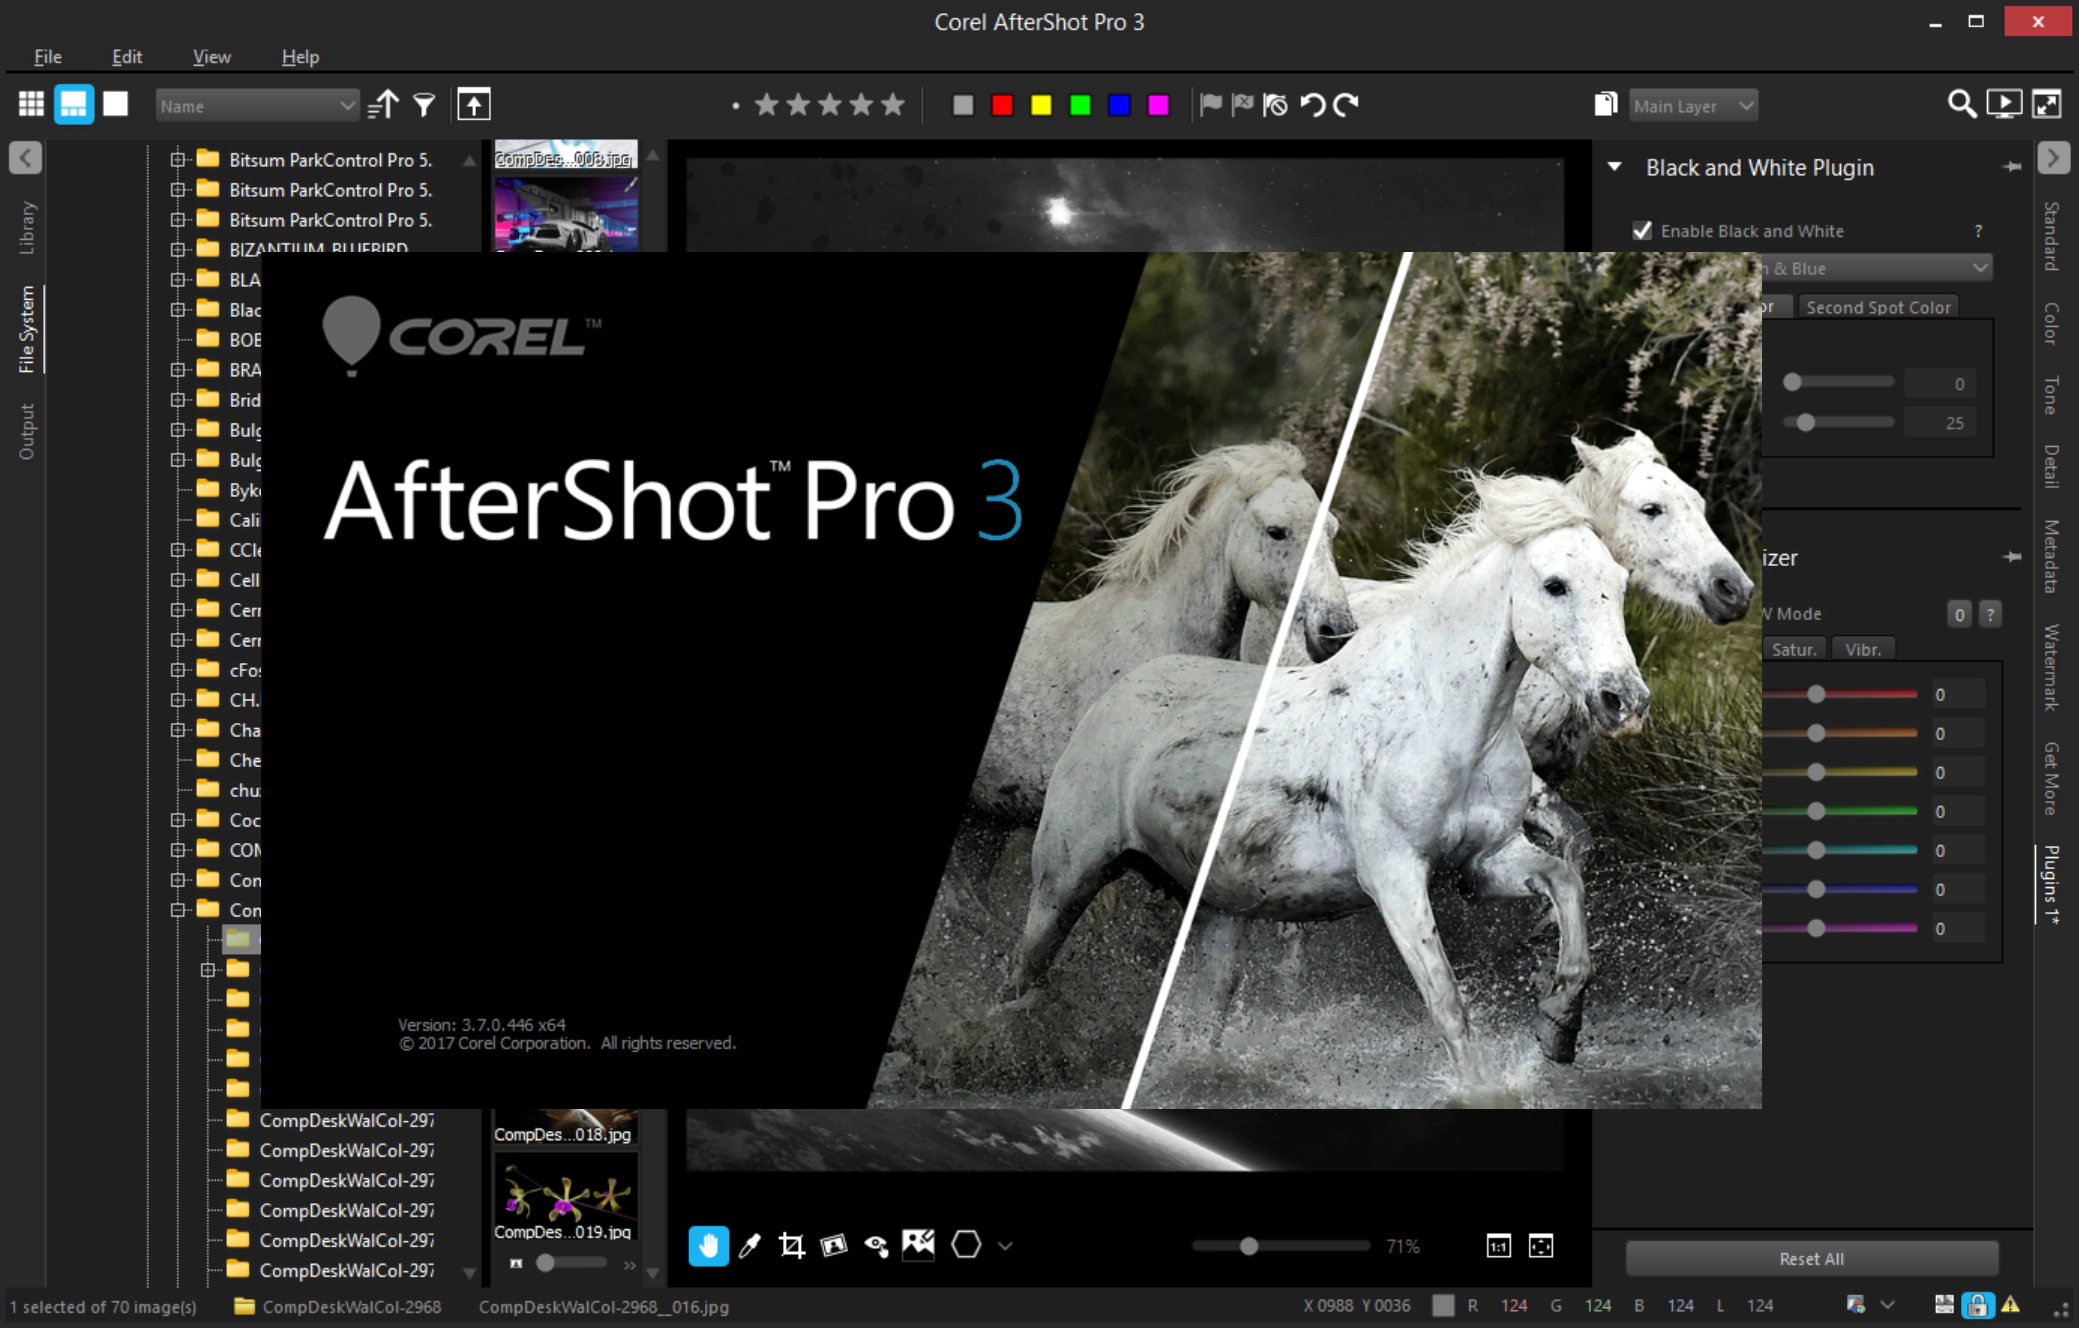The image size is (2079, 1328).
Task: Open the View menu
Action: tap(211, 57)
